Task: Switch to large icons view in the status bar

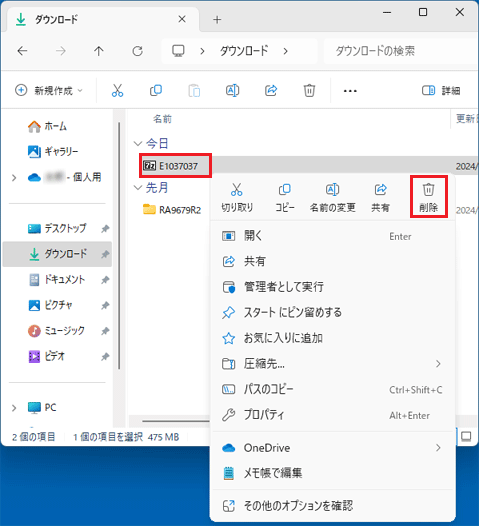Action: [466, 436]
